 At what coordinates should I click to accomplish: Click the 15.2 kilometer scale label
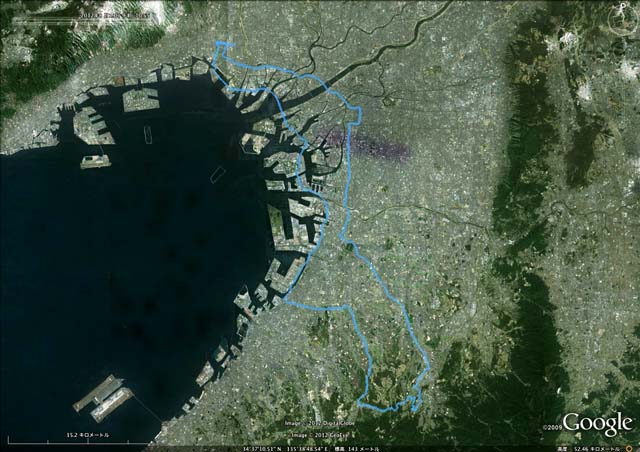pyautogui.click(x=88, y=435)
